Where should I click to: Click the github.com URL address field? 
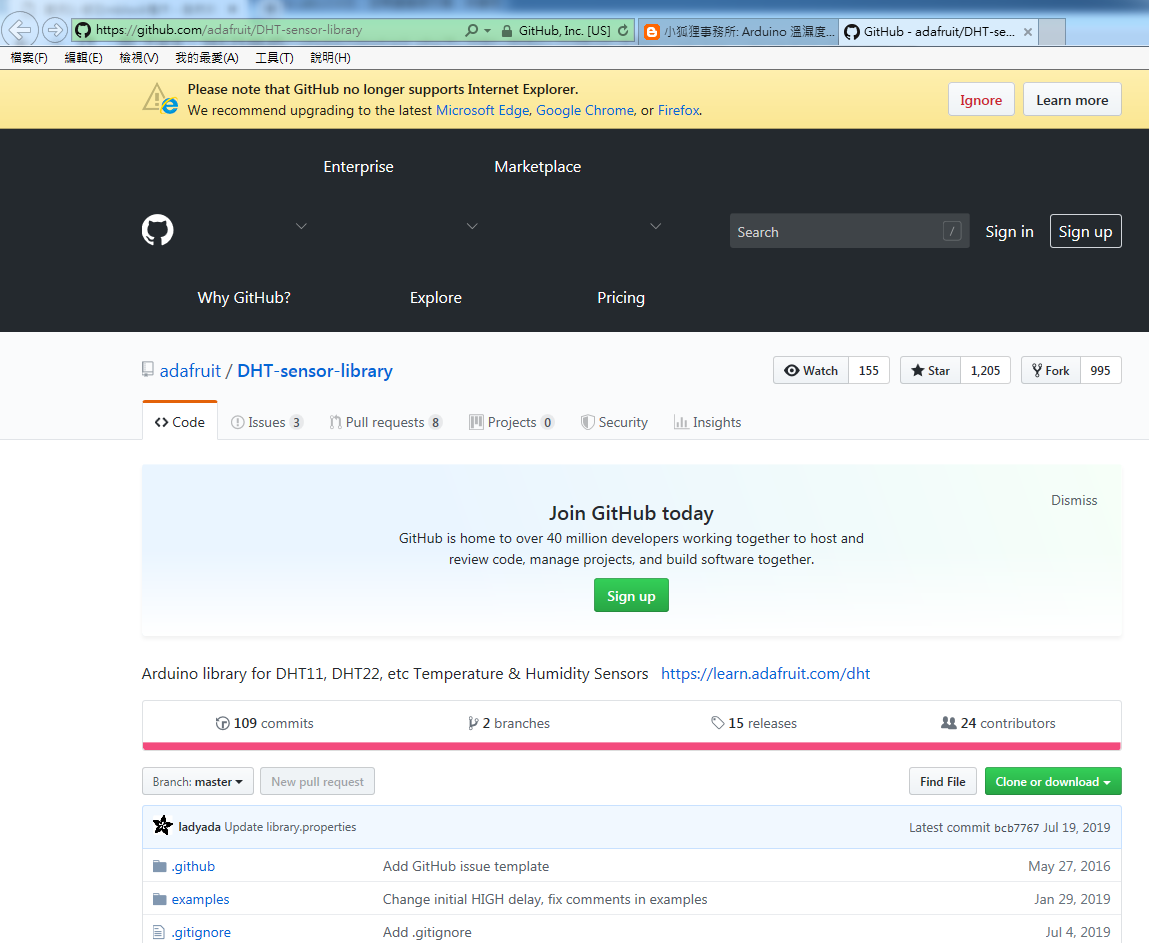(x=268, y=30)
